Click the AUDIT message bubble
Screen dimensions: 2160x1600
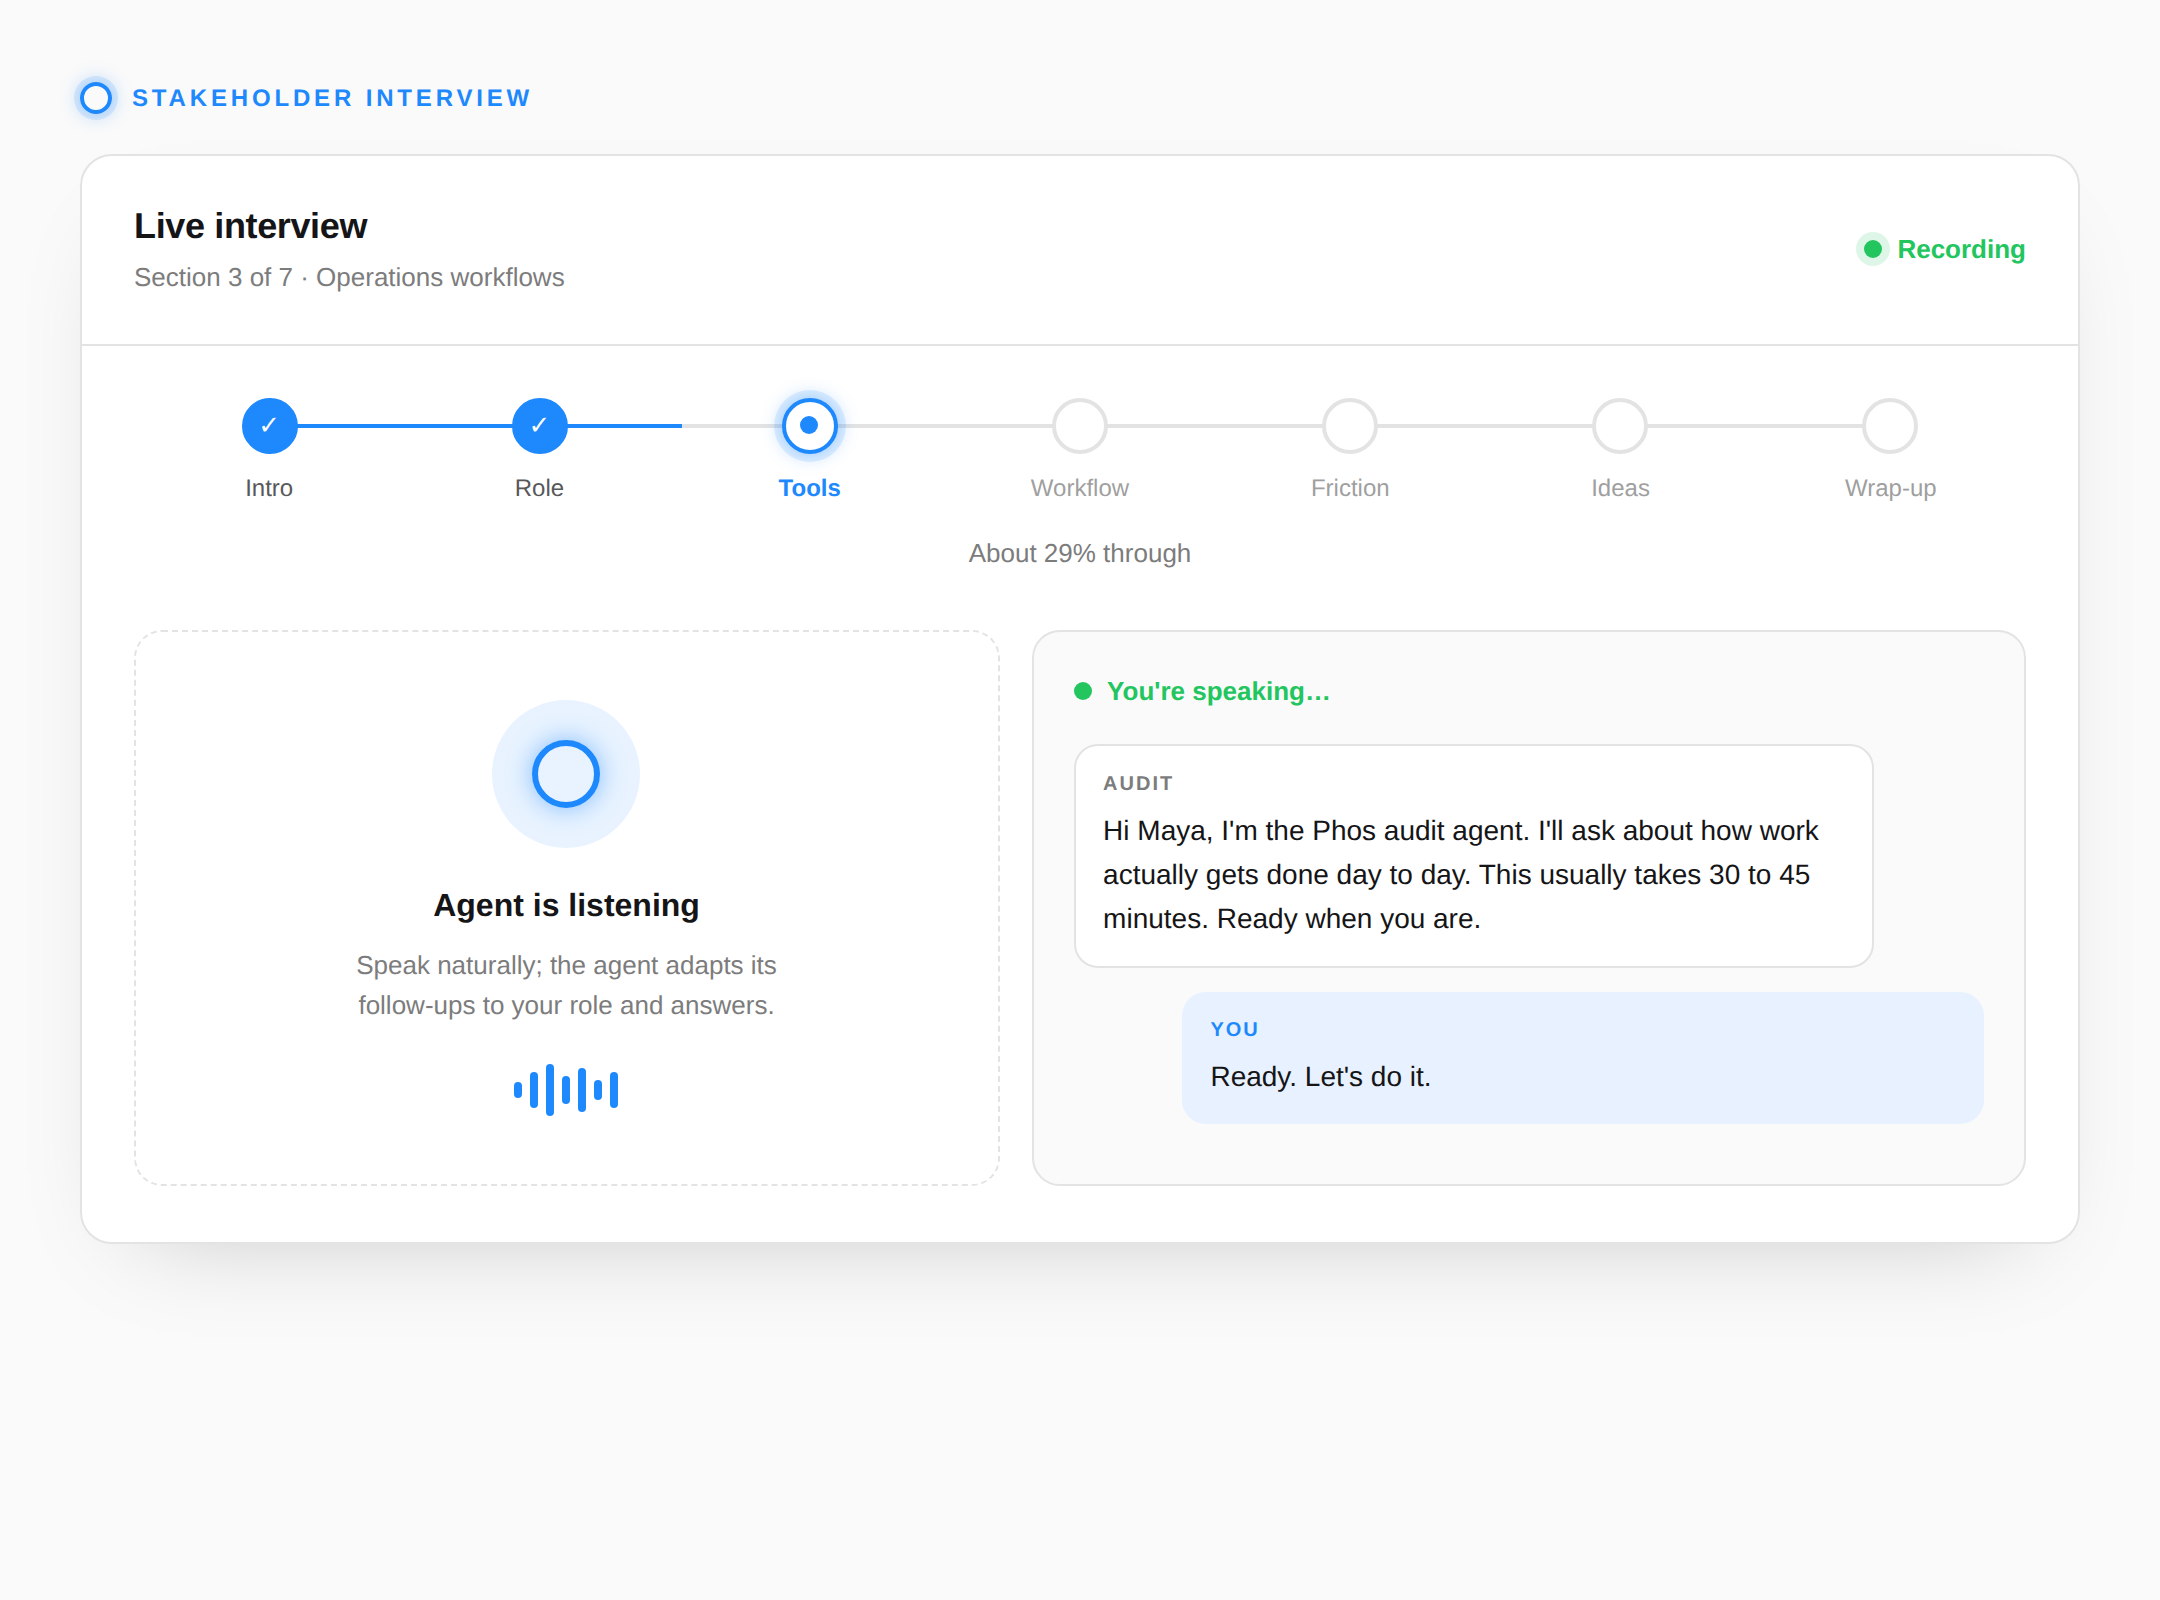click(x=1474, y=856)
